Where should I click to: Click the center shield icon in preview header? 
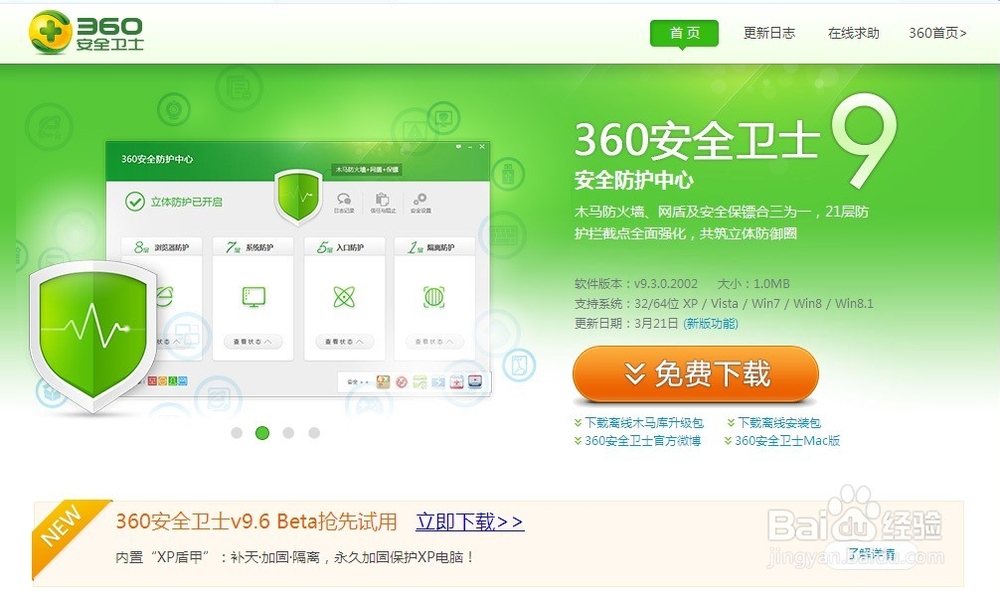pos(298,196)
